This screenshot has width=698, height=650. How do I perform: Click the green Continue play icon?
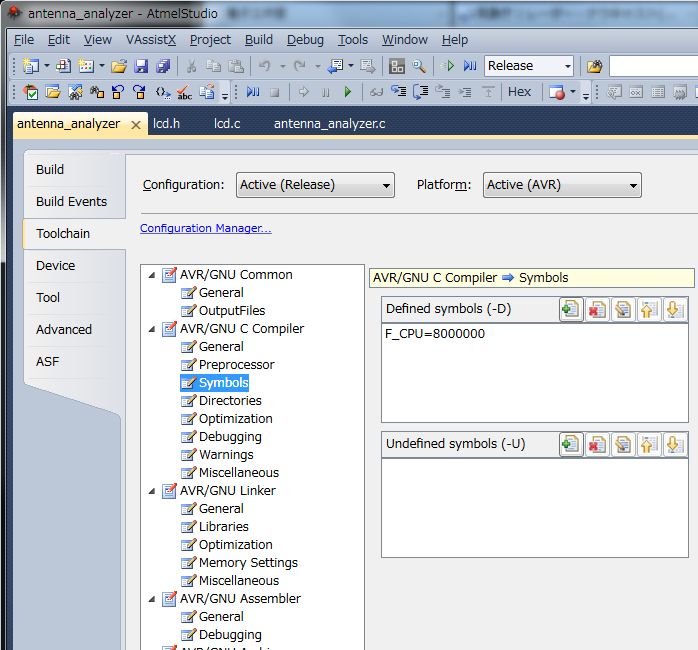click(348, 92)
